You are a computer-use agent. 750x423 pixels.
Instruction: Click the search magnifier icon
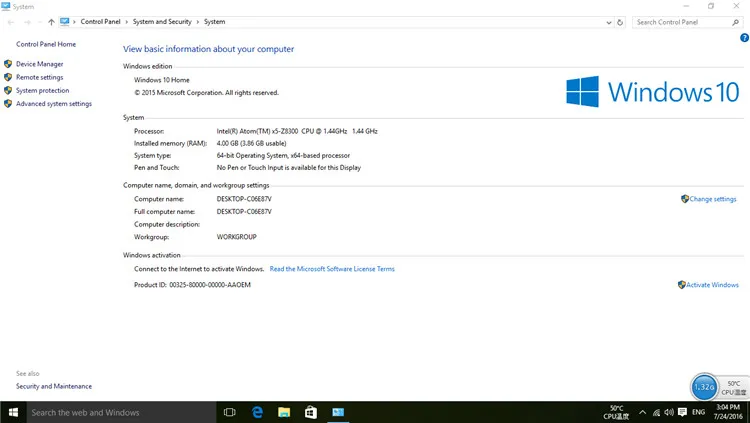click(x=736, y=22)
